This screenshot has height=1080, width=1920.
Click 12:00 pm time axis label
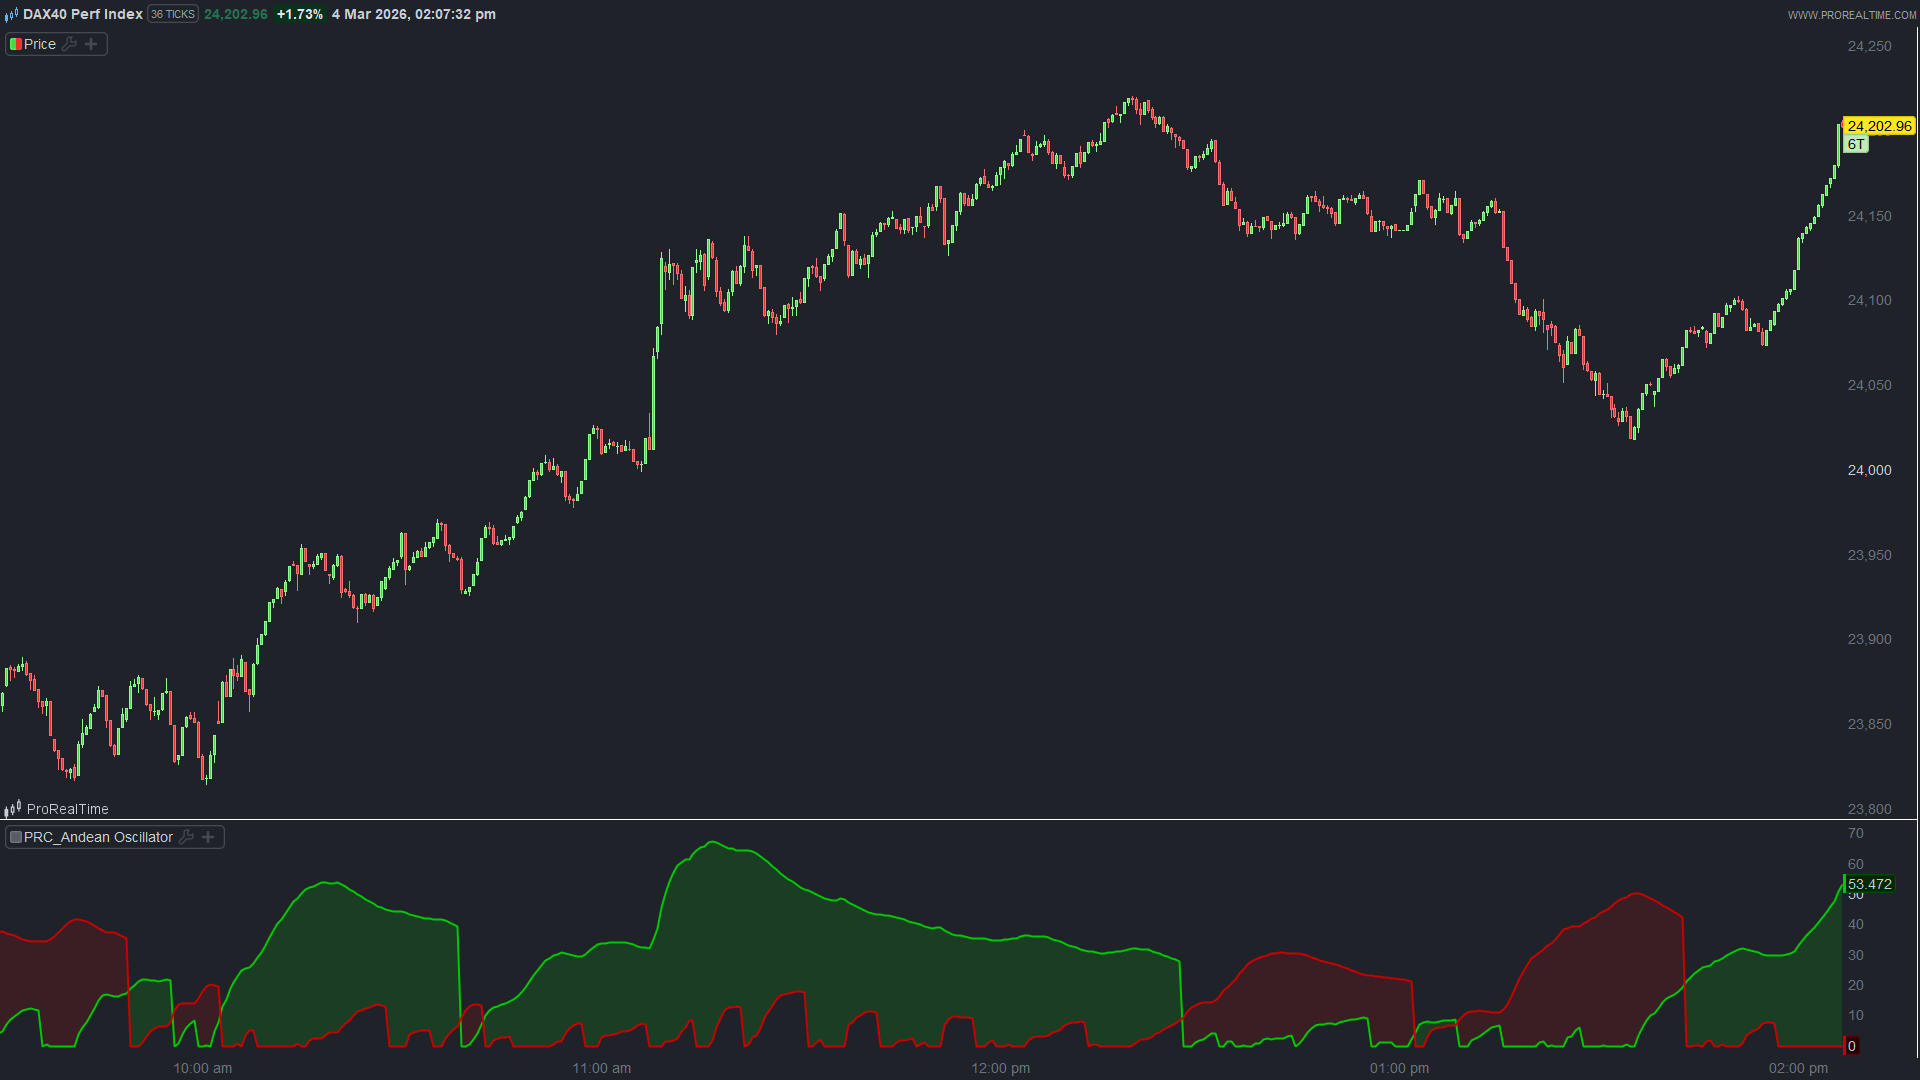1000,1068
